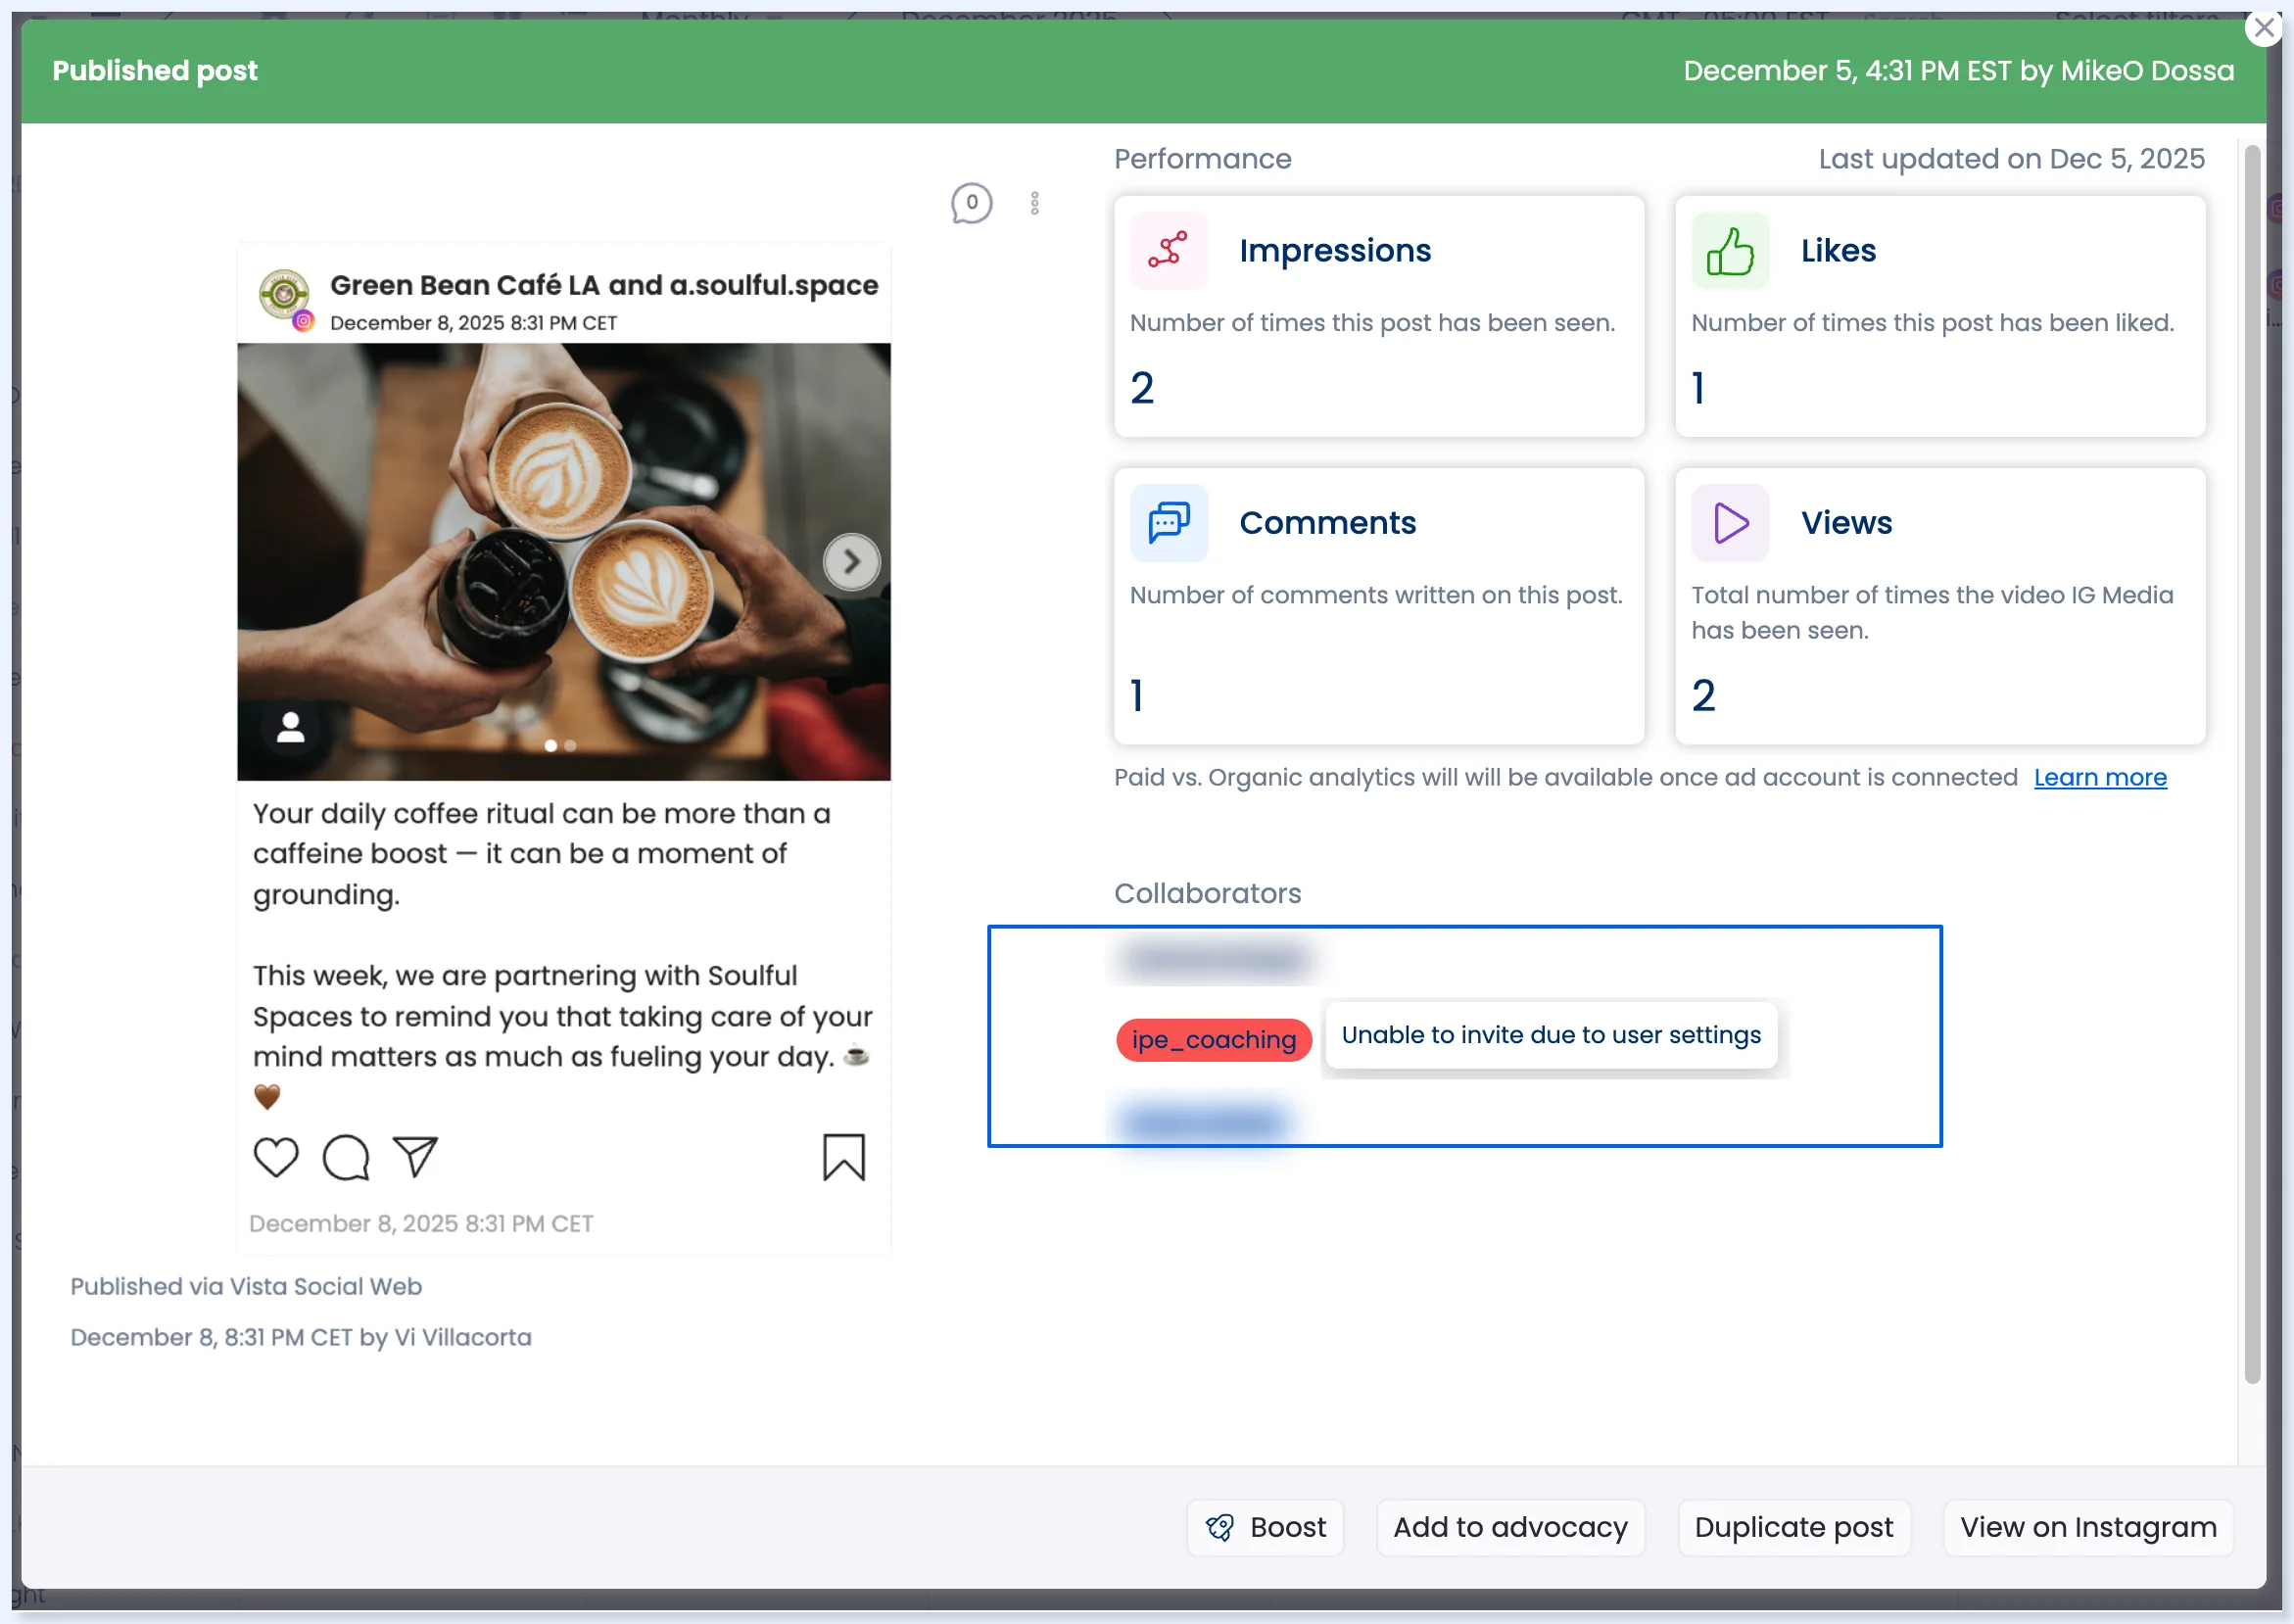The width and height of the screenshot is (2294, 1624).
Task: Open the three-dot post options menu
Action: pos(1035,203)
